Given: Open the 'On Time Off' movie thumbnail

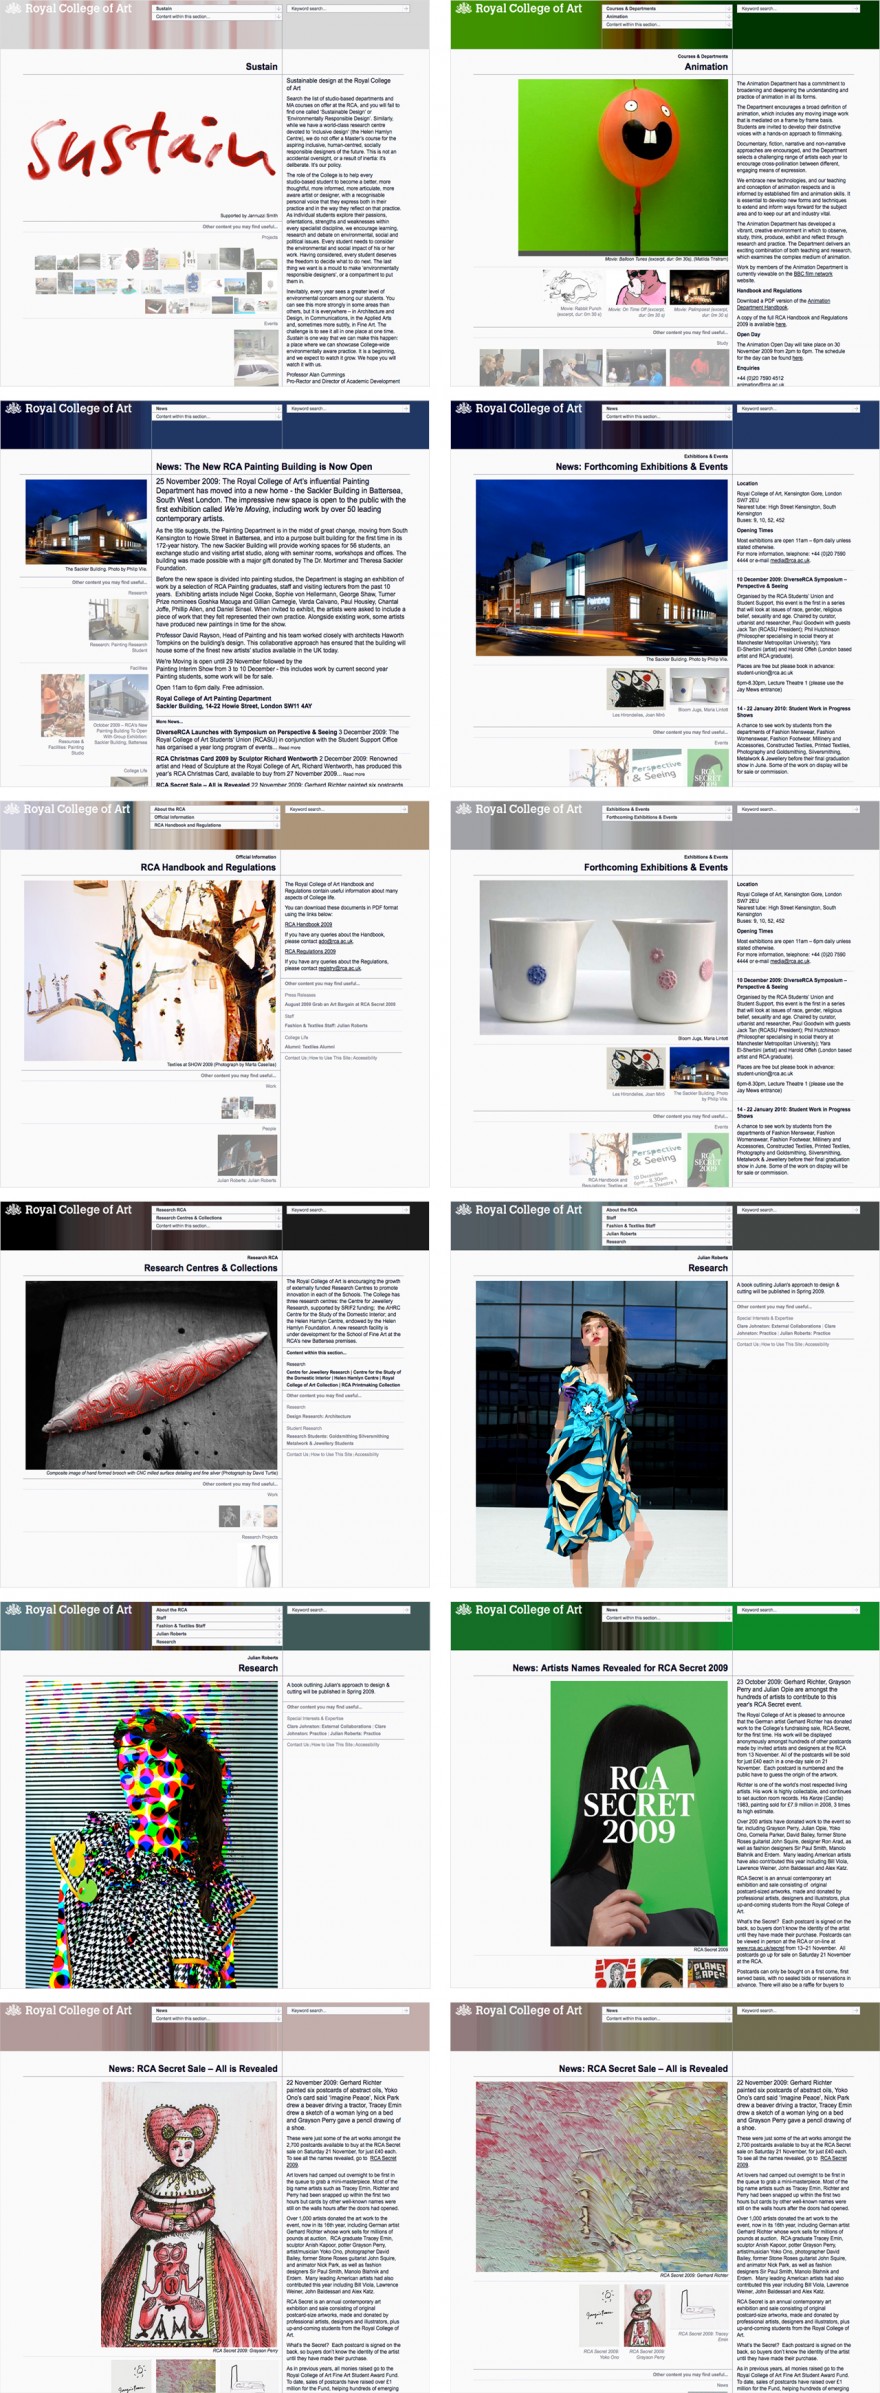Looking at the screenshot, I should tap(636, 288).
